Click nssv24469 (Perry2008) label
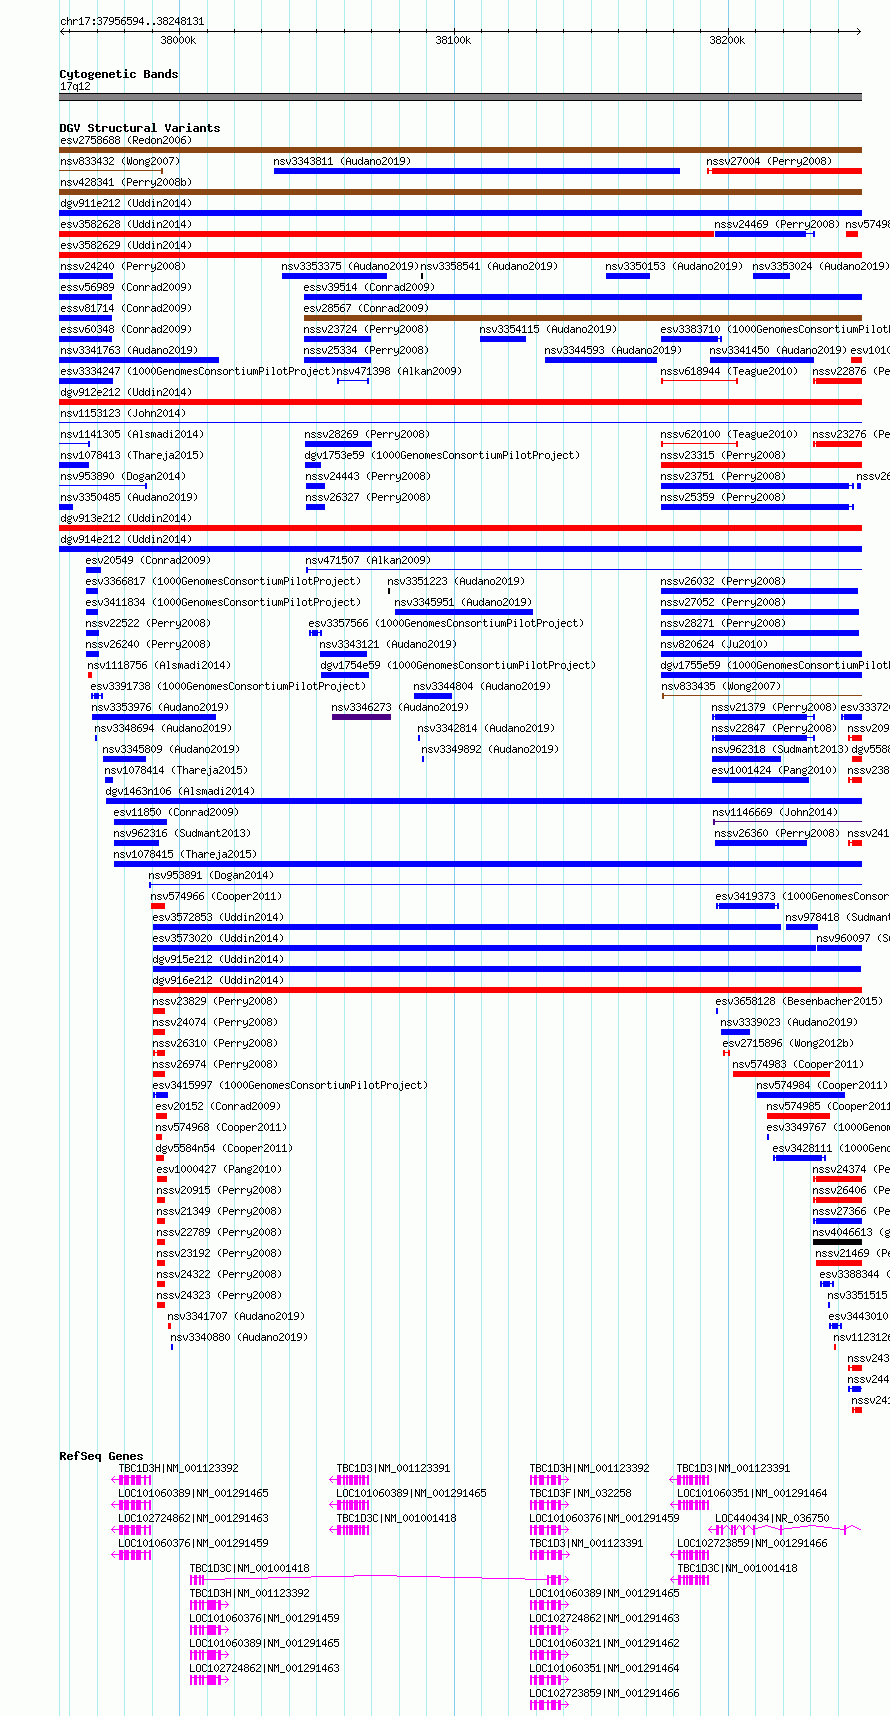890x1716 pixels. [777, 224]
